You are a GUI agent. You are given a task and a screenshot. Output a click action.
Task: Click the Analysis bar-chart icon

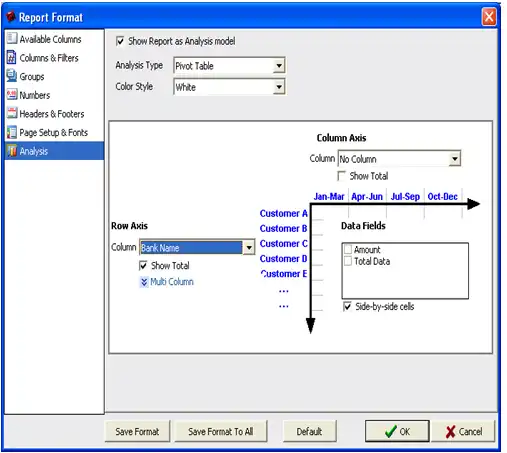click(x=11, y=151)
